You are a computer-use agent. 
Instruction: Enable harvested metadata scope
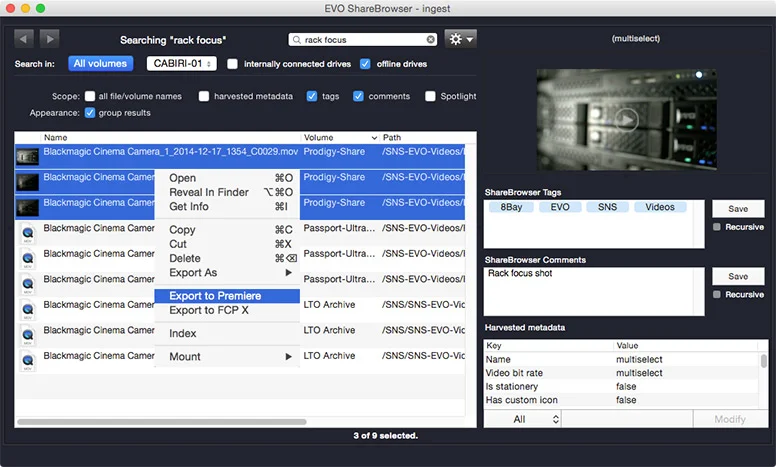tap(204, 96)
